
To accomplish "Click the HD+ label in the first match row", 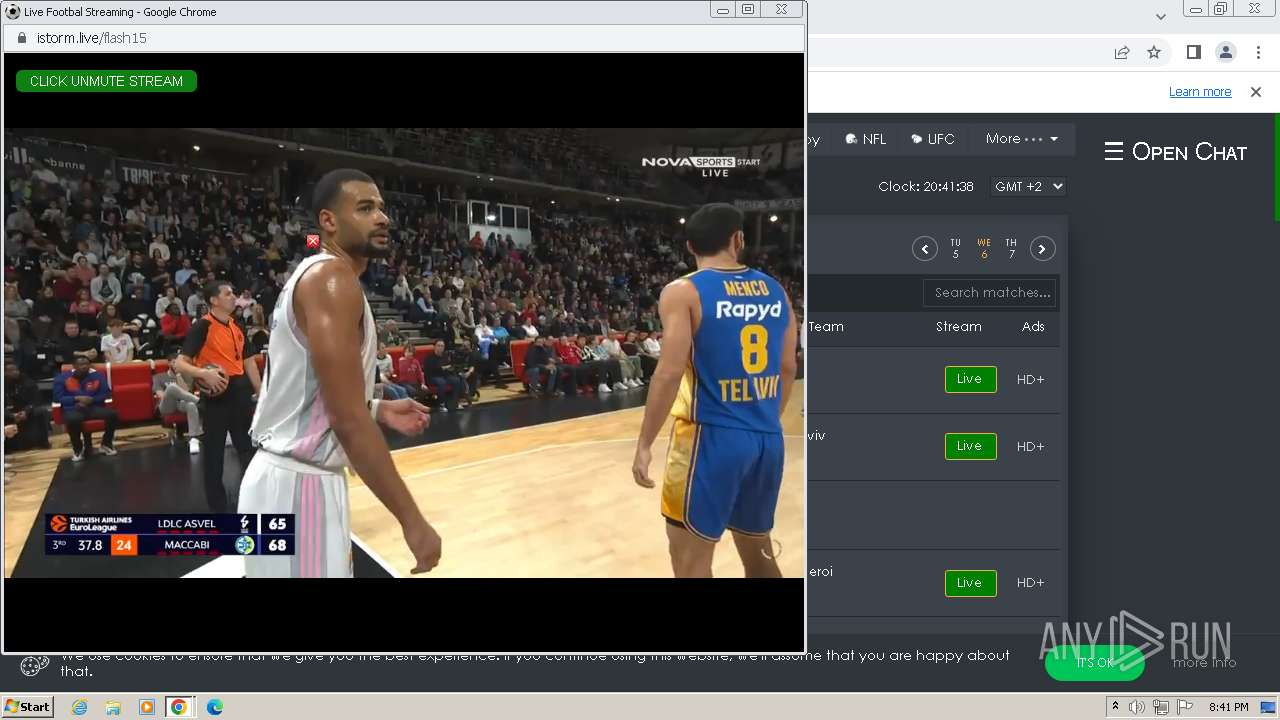I will [1030, 379].
